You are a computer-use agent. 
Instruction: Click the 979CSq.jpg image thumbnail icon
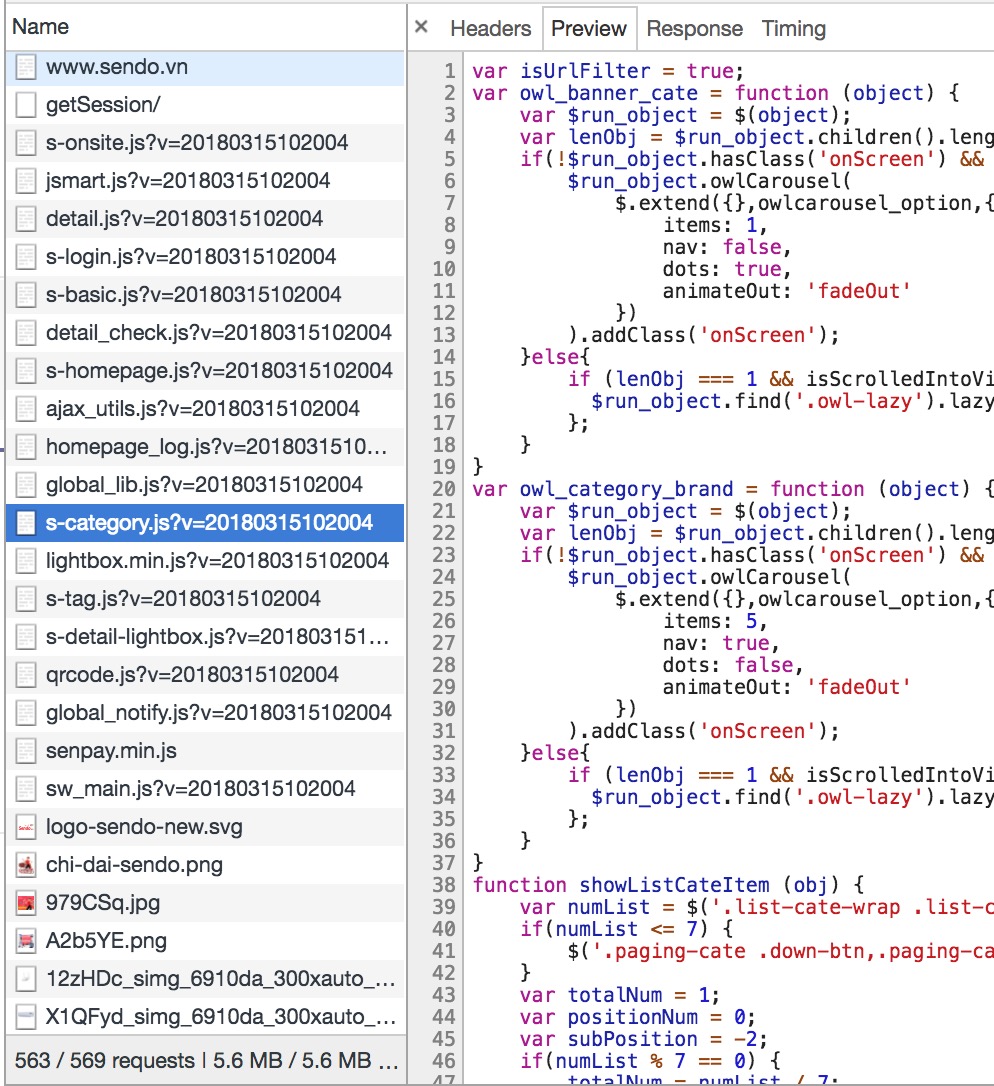tap(27, 903)
